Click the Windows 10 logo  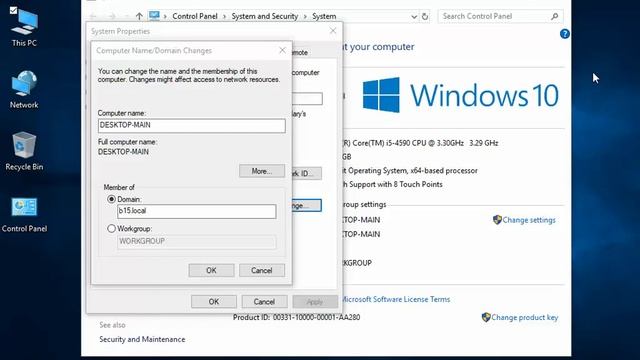[460, 95]
